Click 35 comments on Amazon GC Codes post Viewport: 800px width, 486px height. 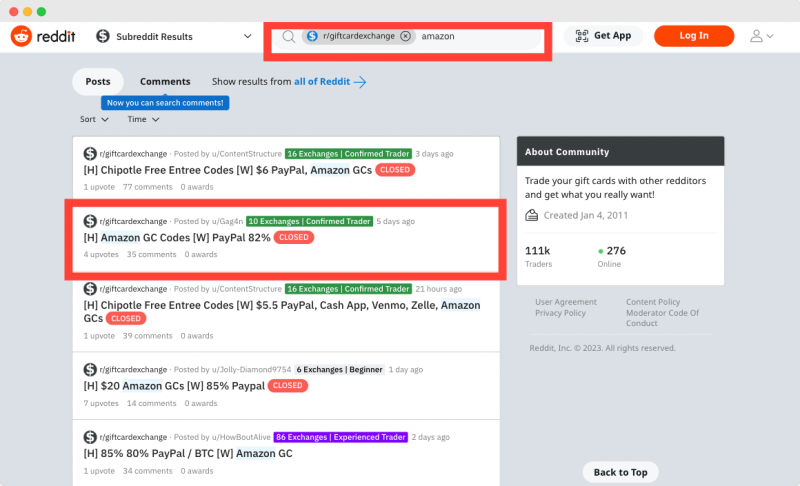(152, 254)
